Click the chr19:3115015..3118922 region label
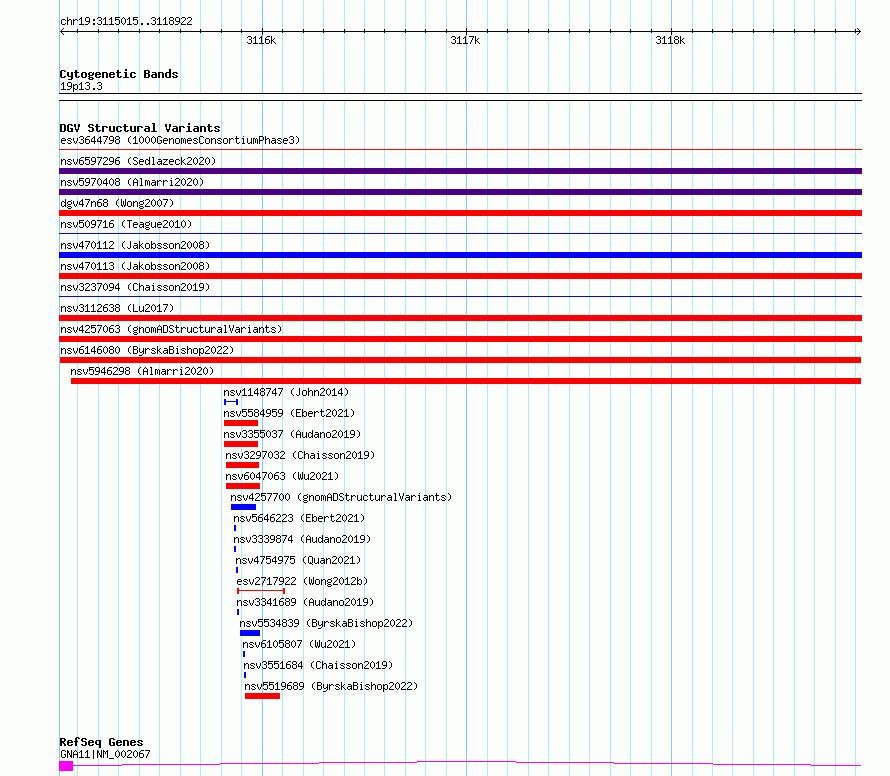This screenshot has width=890, height=776. (x=126, y=22)
